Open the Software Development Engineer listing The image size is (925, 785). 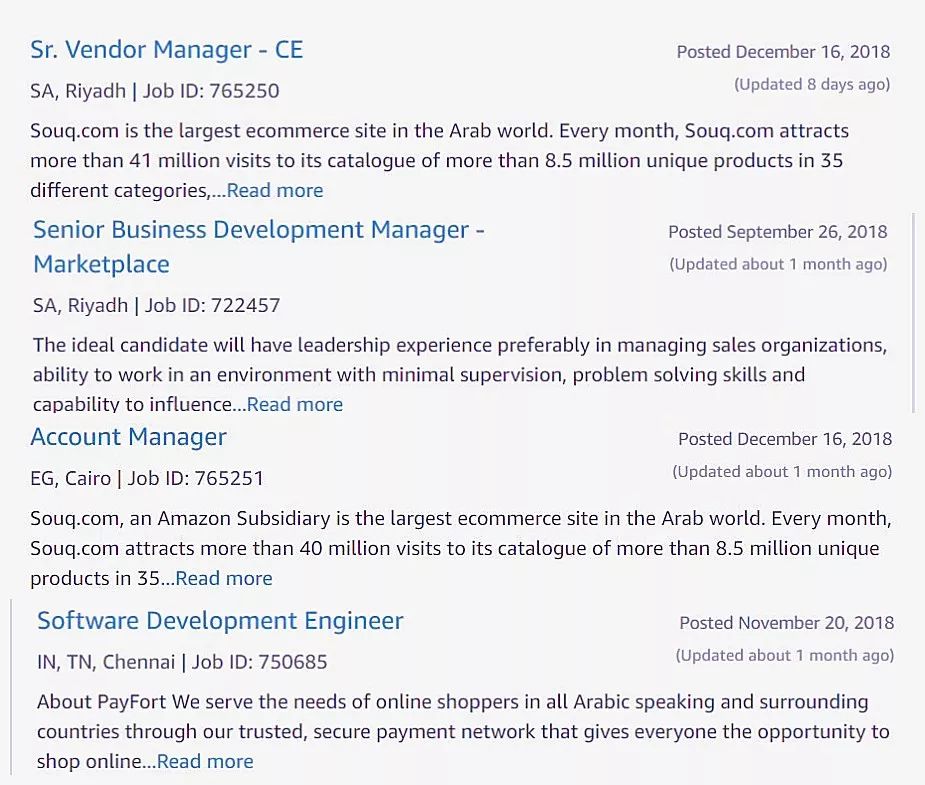(x=220, y=621)
